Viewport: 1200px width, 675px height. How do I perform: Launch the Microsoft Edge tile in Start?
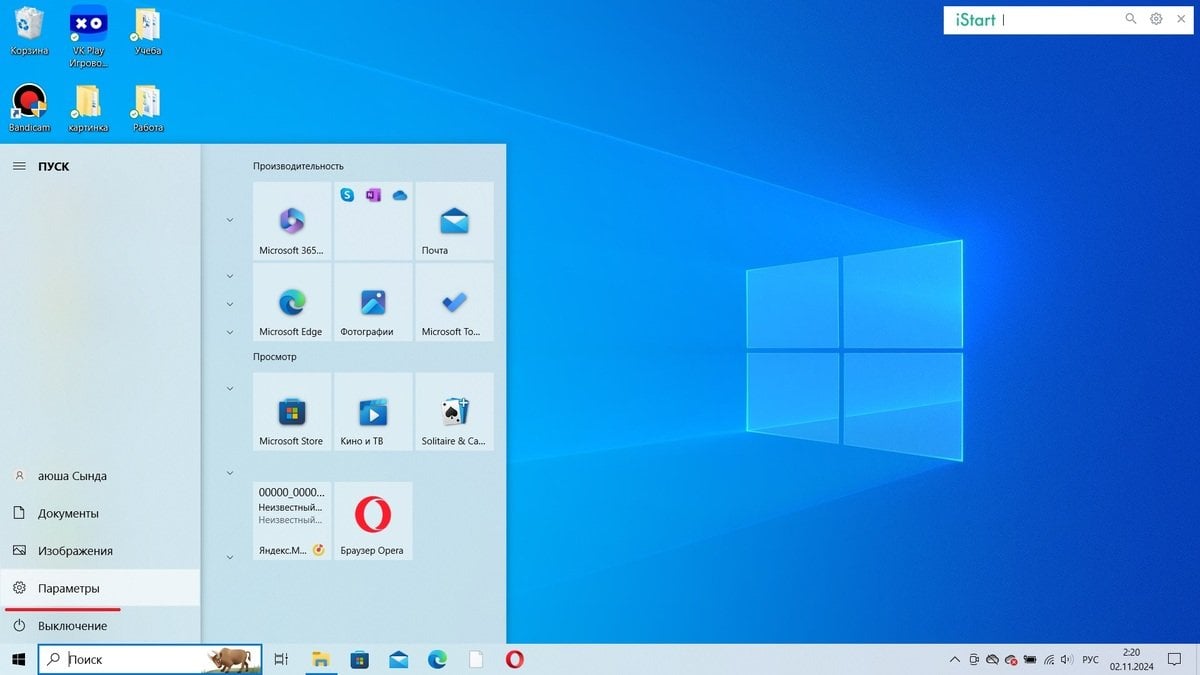(292, 302)
